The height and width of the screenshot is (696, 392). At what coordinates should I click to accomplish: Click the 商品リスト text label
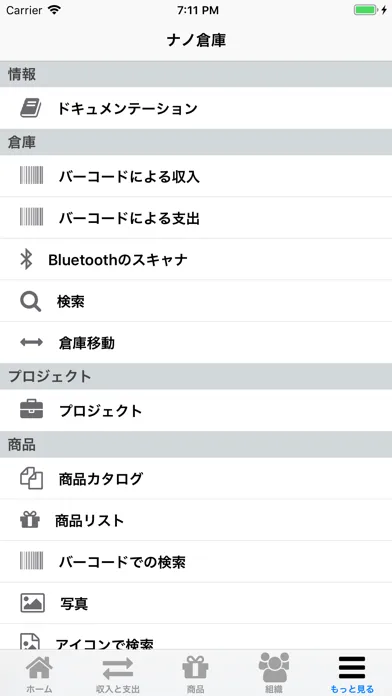click(90, 520)
